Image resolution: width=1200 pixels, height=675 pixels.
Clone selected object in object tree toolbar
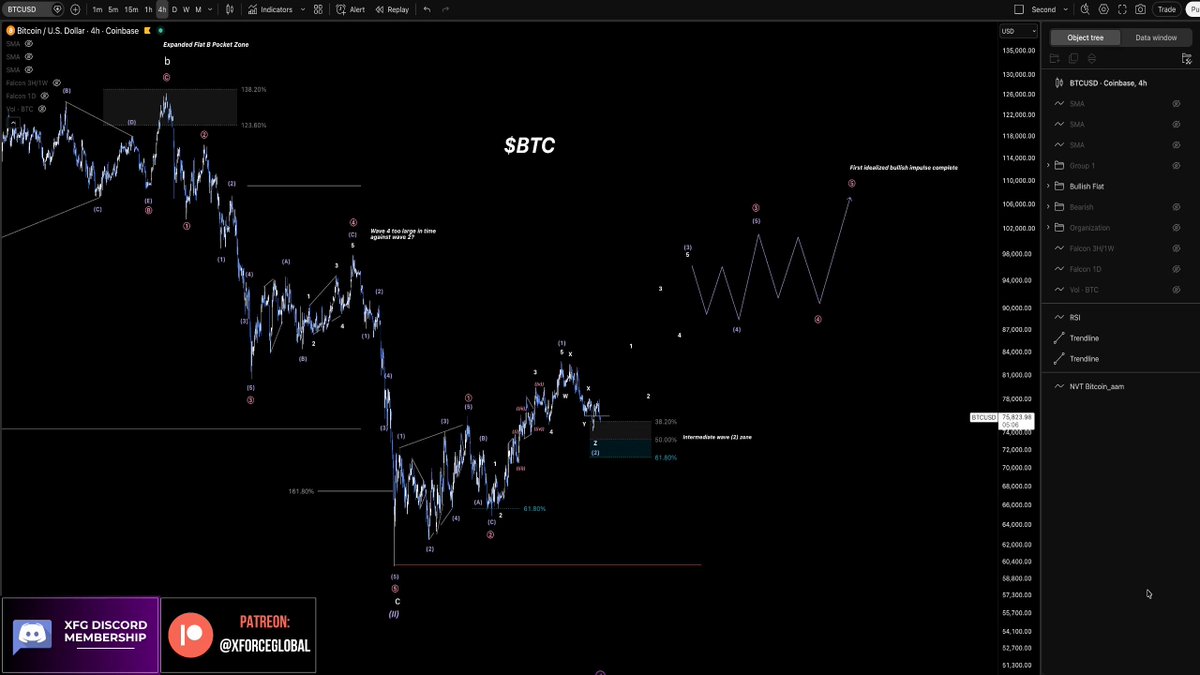point(1073,59)
